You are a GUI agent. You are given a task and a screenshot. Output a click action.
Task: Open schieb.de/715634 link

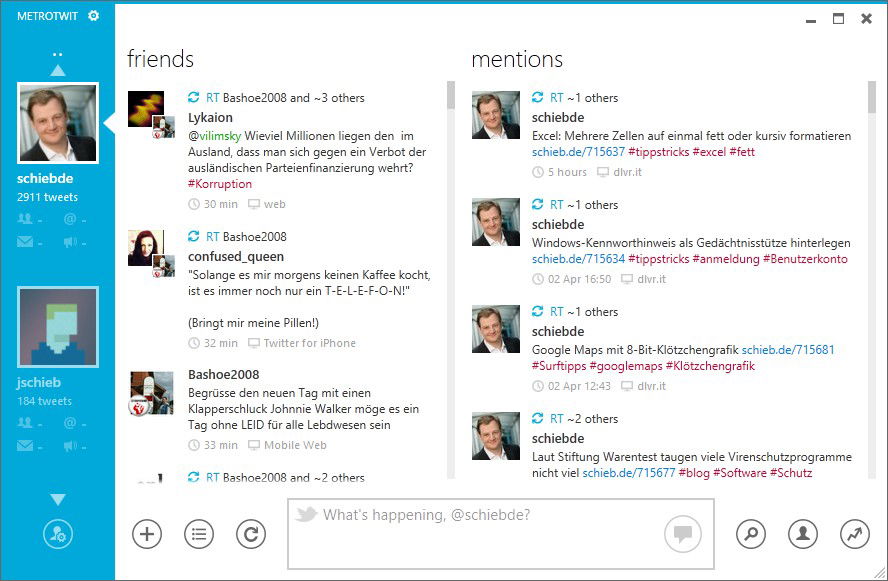coord(578,259)
